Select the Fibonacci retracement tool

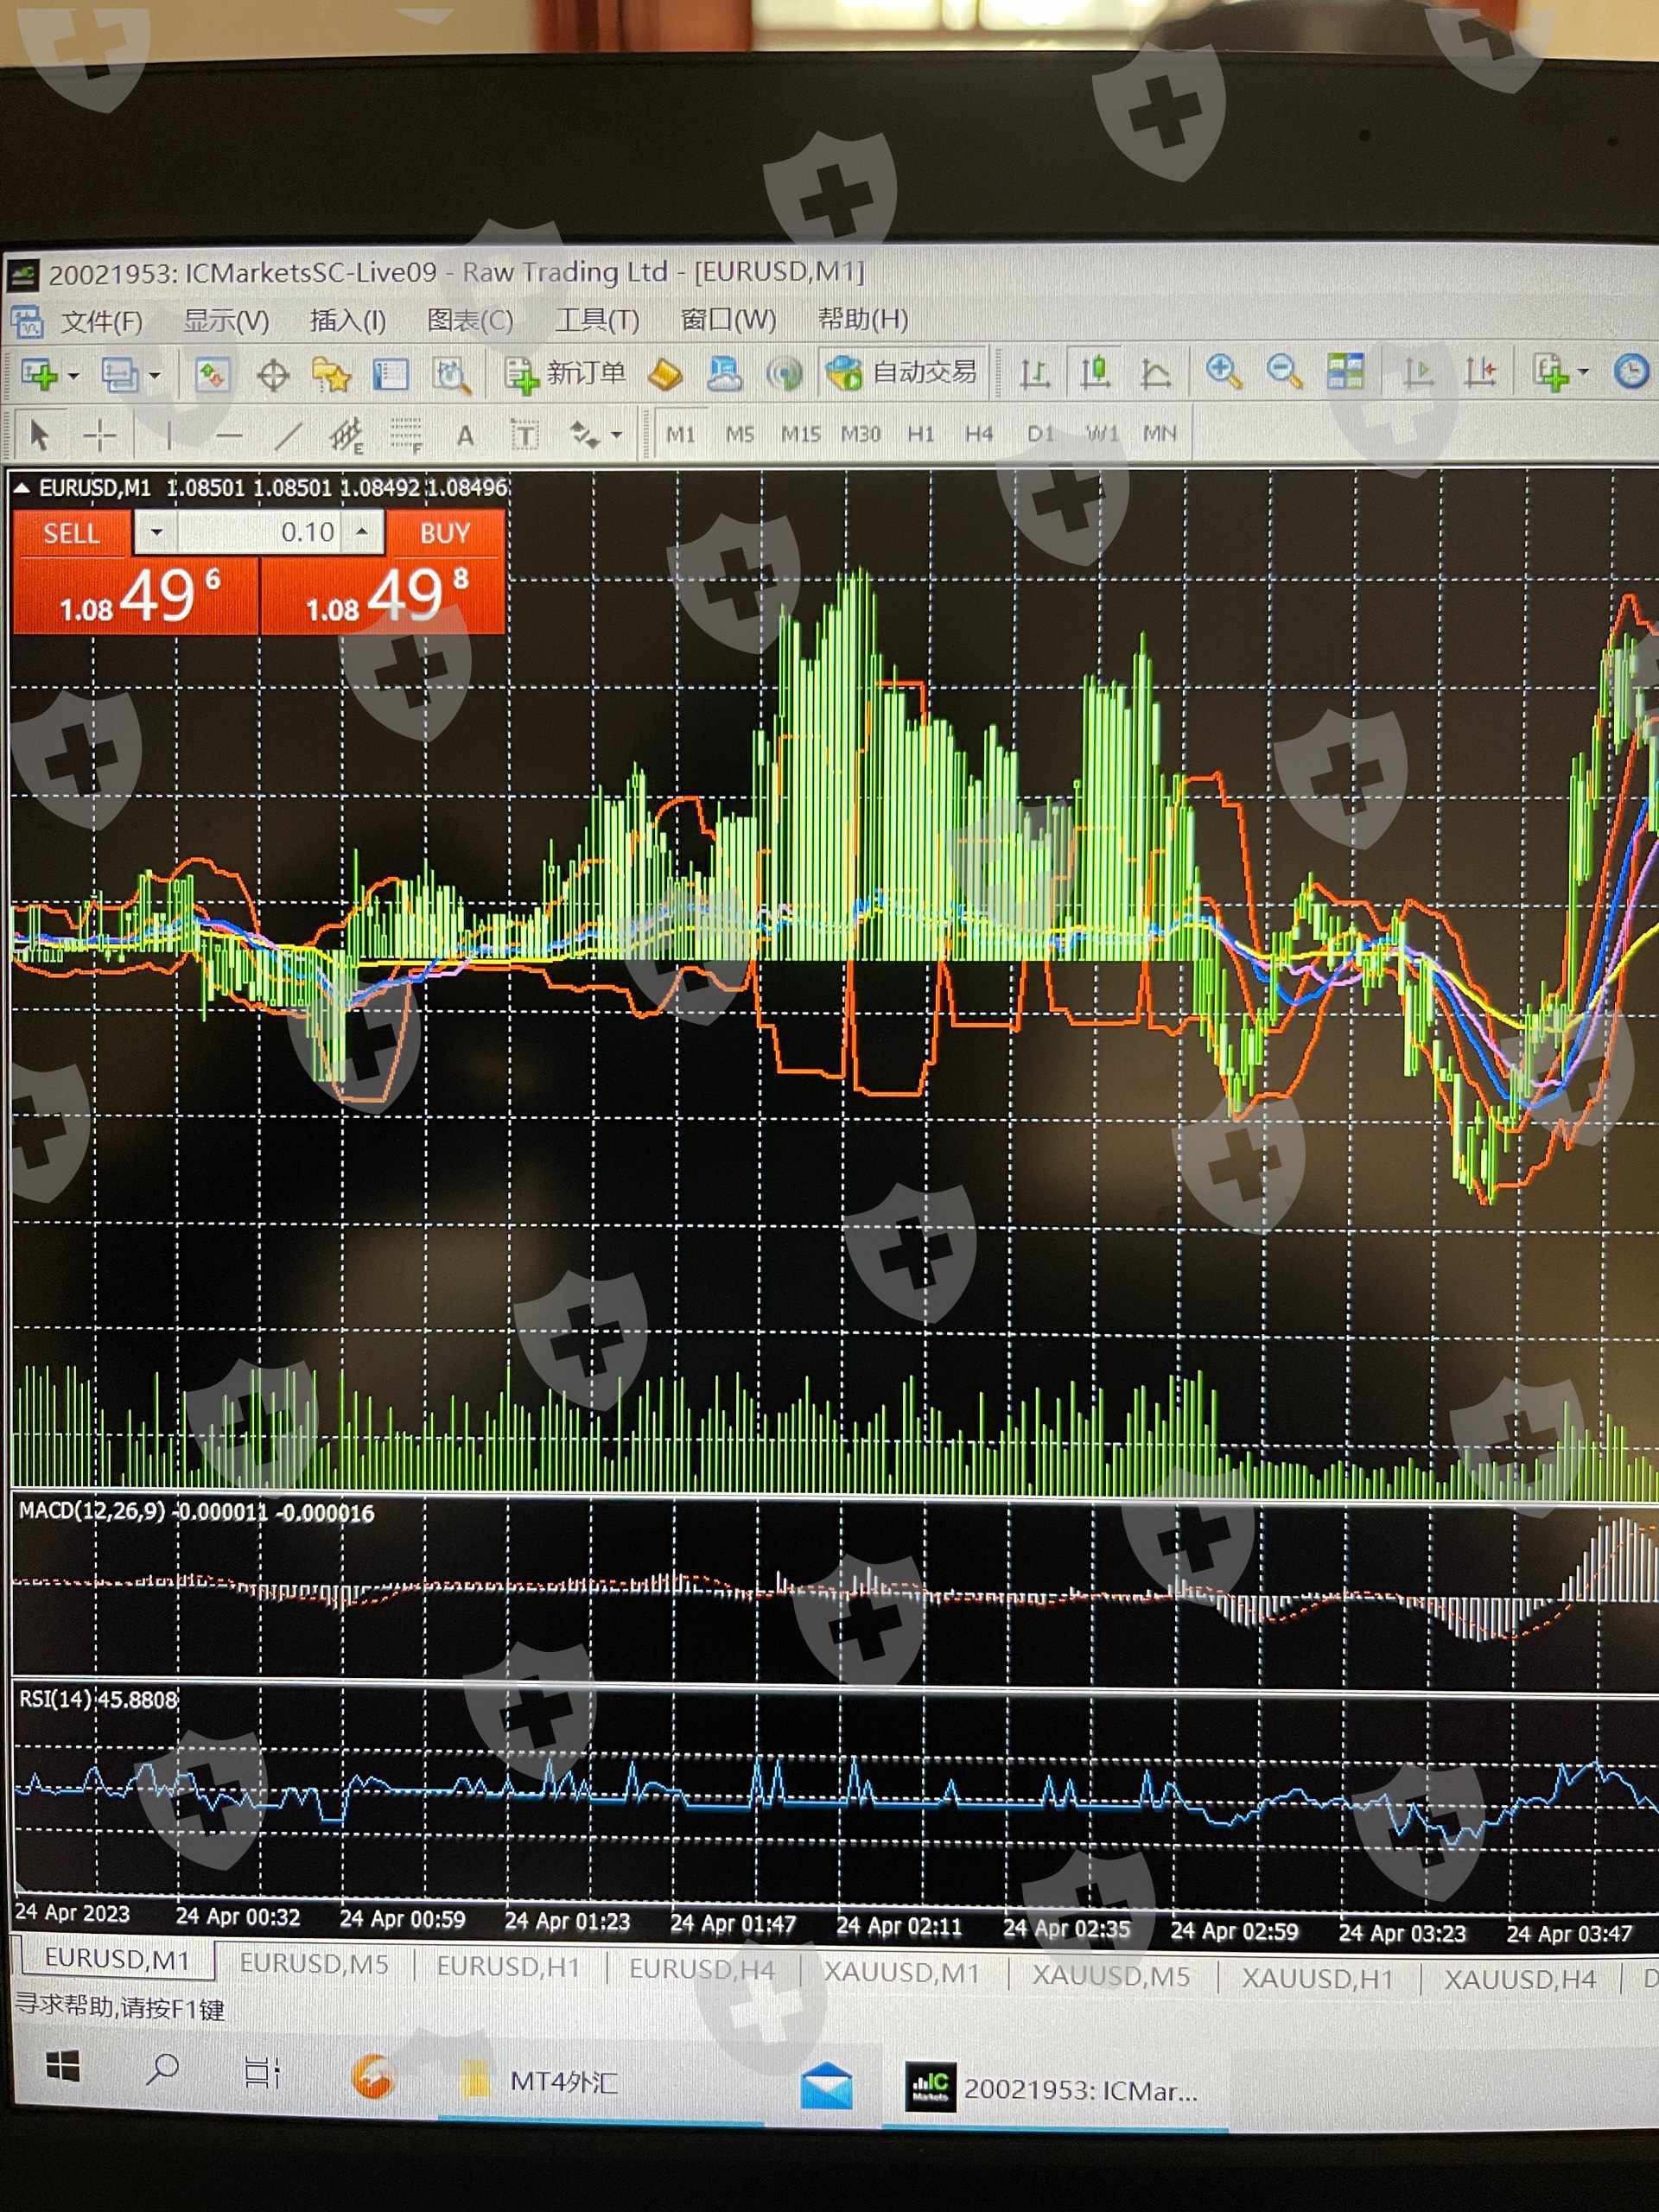tap(406, 435)
